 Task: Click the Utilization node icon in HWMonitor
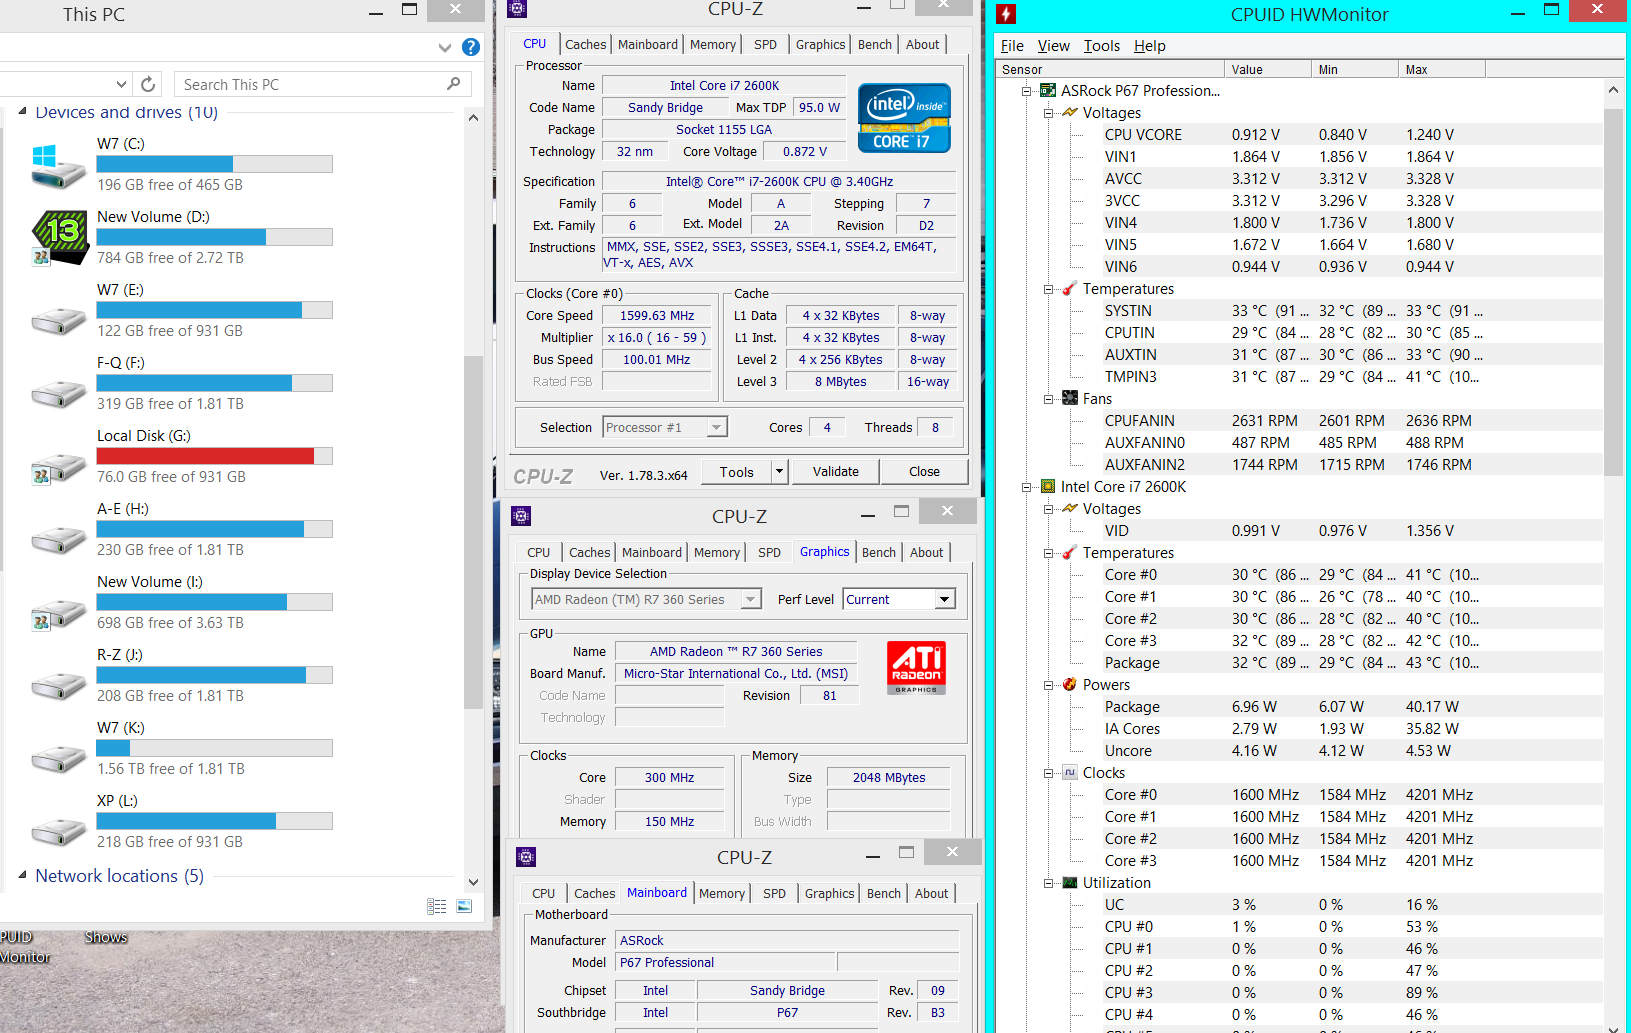[x=1070, y=882]
